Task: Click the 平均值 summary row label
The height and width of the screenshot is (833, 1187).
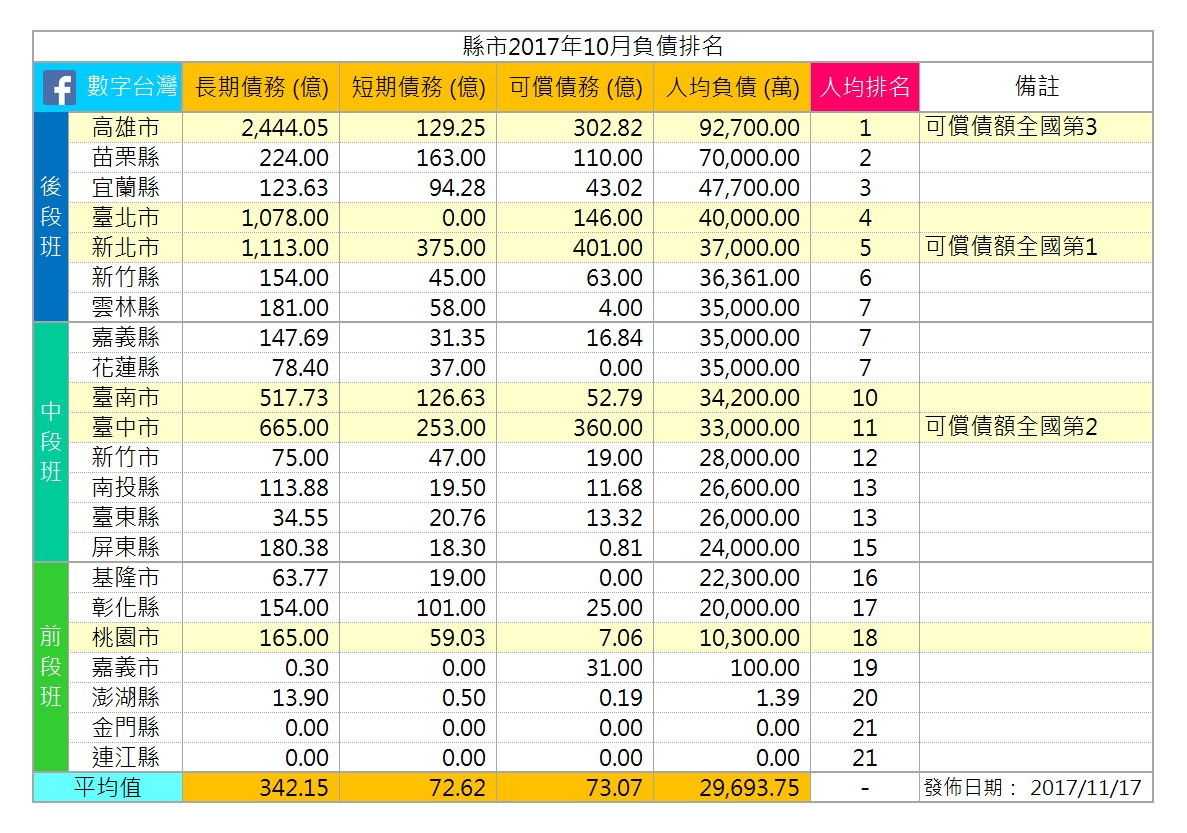Action: point(107,788)
